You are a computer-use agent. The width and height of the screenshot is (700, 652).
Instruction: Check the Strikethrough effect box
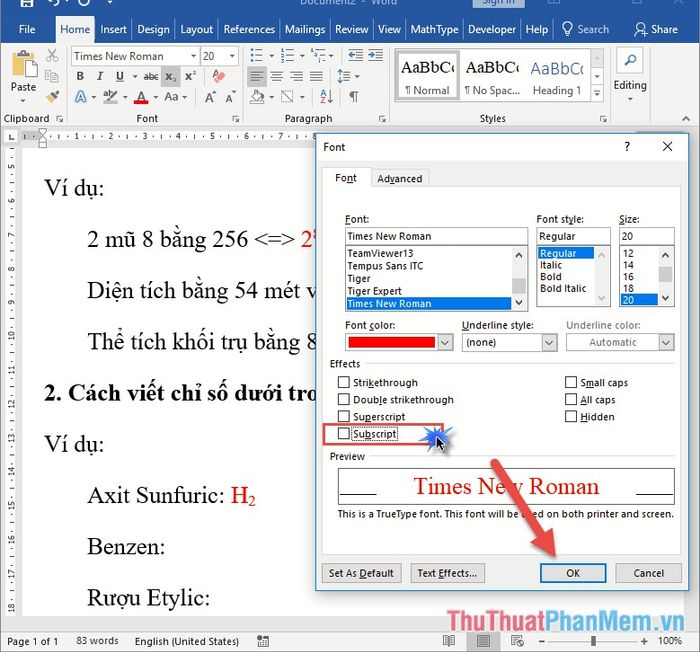point(343,382)
